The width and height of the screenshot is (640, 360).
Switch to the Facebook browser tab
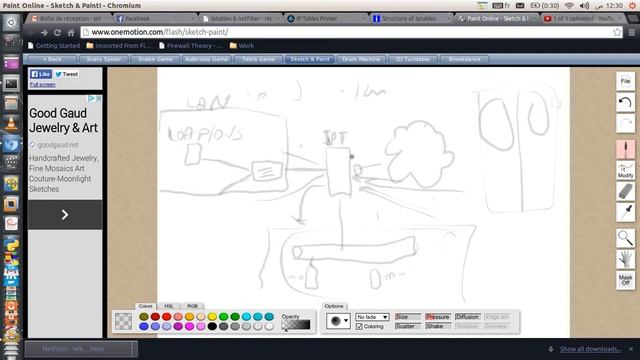[154, 19]
